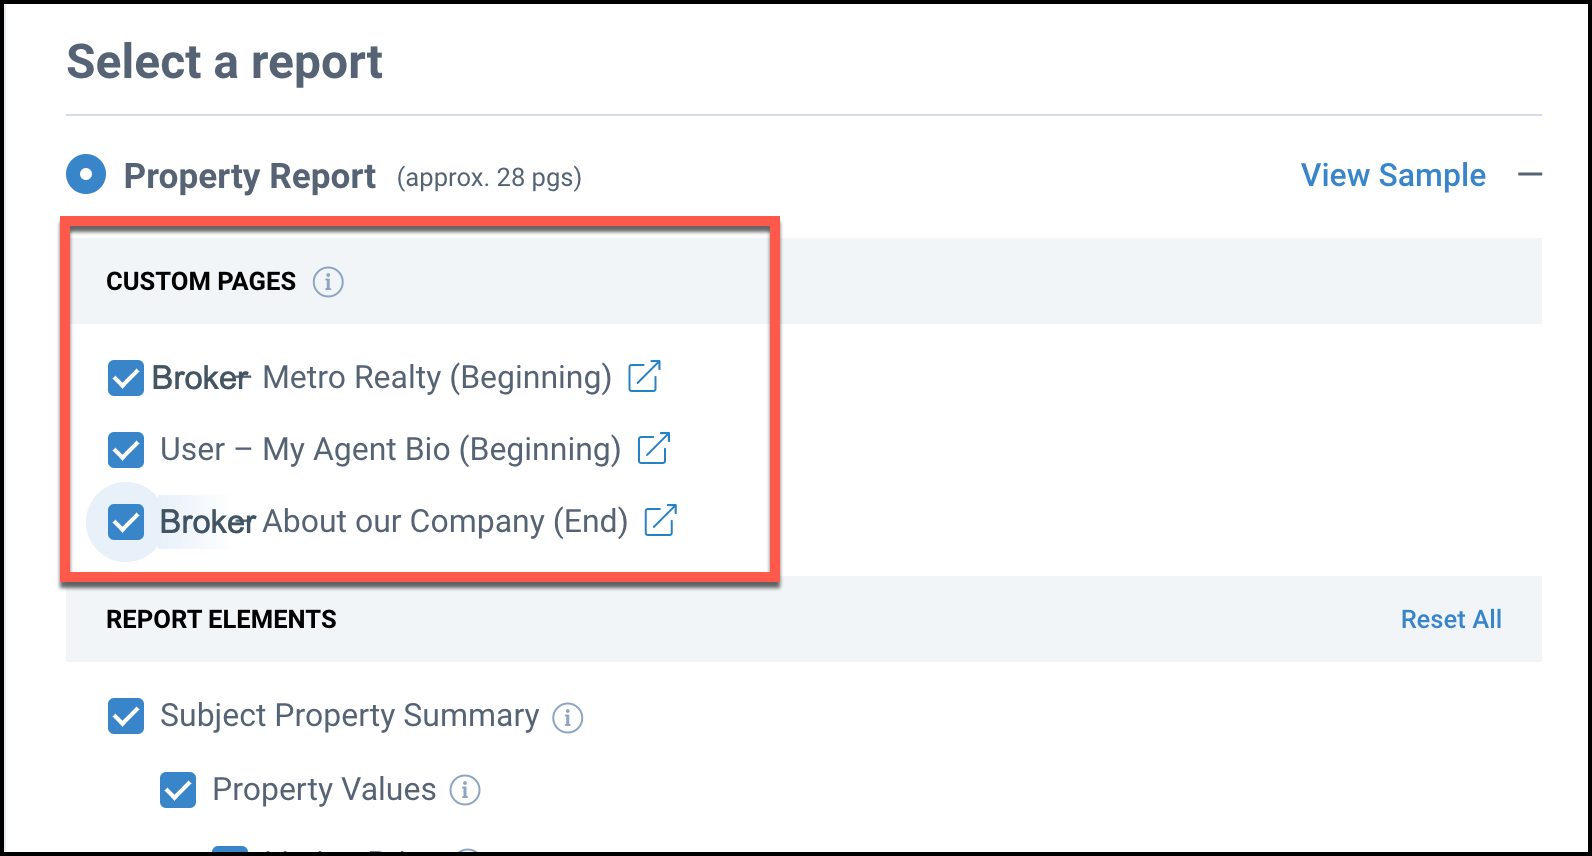Toggle the Property Values checkbox

coord(178,790)
